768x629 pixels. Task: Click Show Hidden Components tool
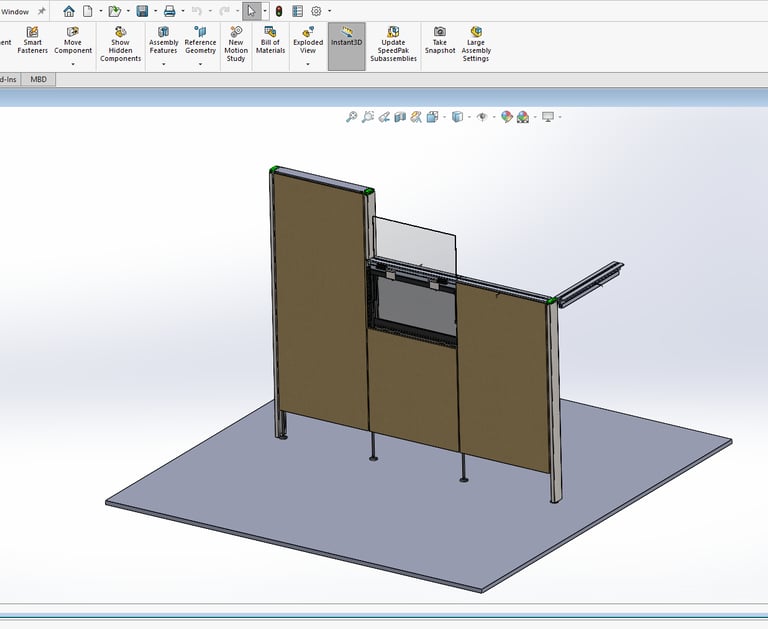120,45
